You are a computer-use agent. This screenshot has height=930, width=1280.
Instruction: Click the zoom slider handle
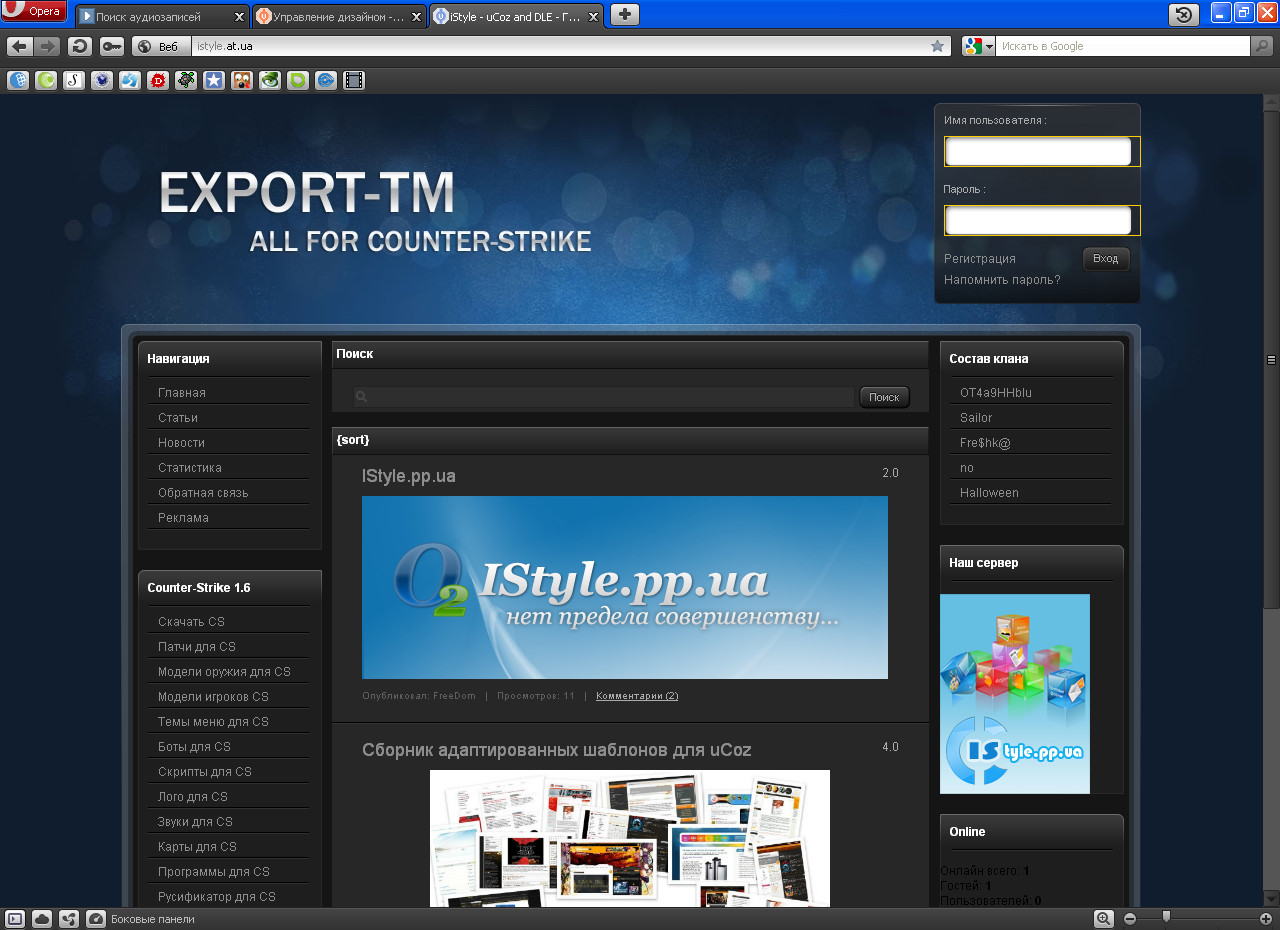(1166, 917)
